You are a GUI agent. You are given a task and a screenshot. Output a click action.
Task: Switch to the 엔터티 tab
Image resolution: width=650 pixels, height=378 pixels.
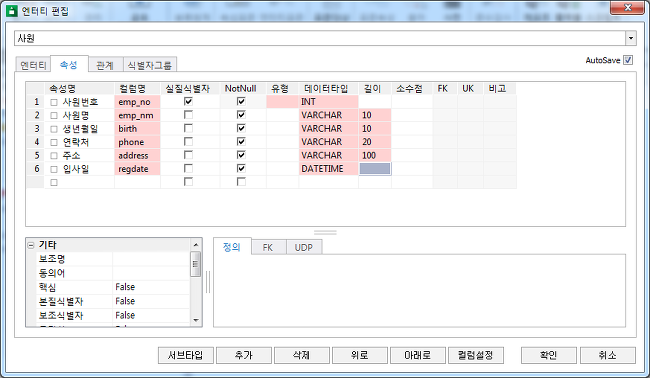click(33, 65)
